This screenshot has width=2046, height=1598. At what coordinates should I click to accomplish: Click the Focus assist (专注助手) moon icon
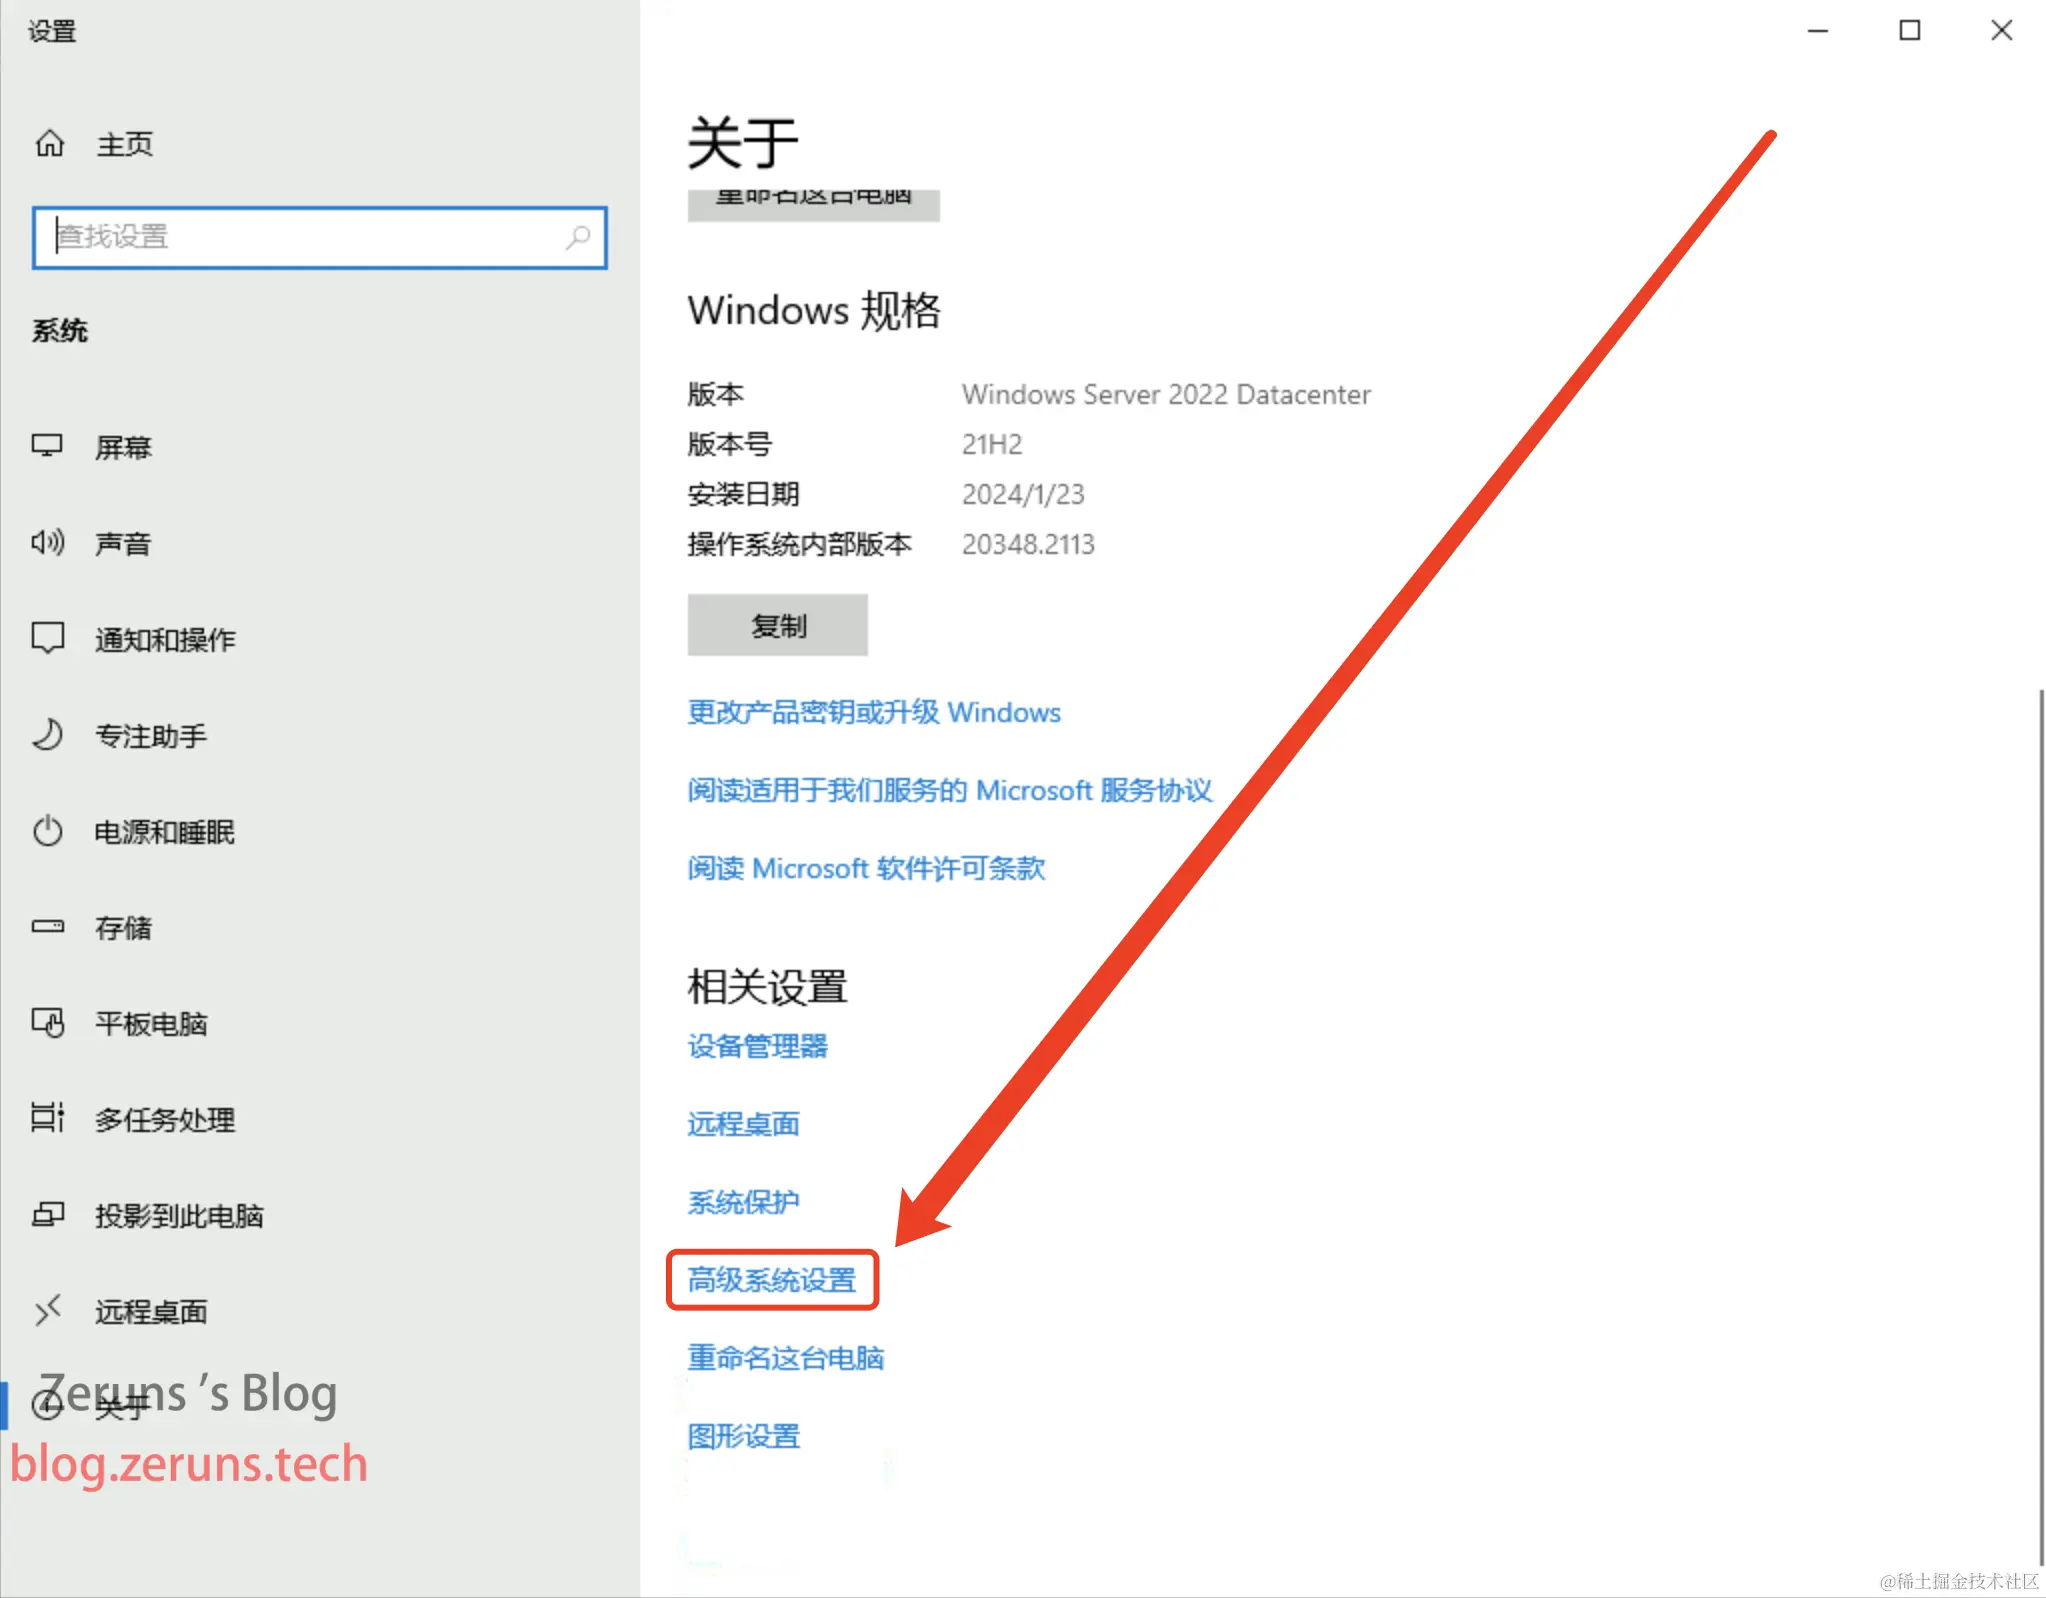click(x=47, y=735)
